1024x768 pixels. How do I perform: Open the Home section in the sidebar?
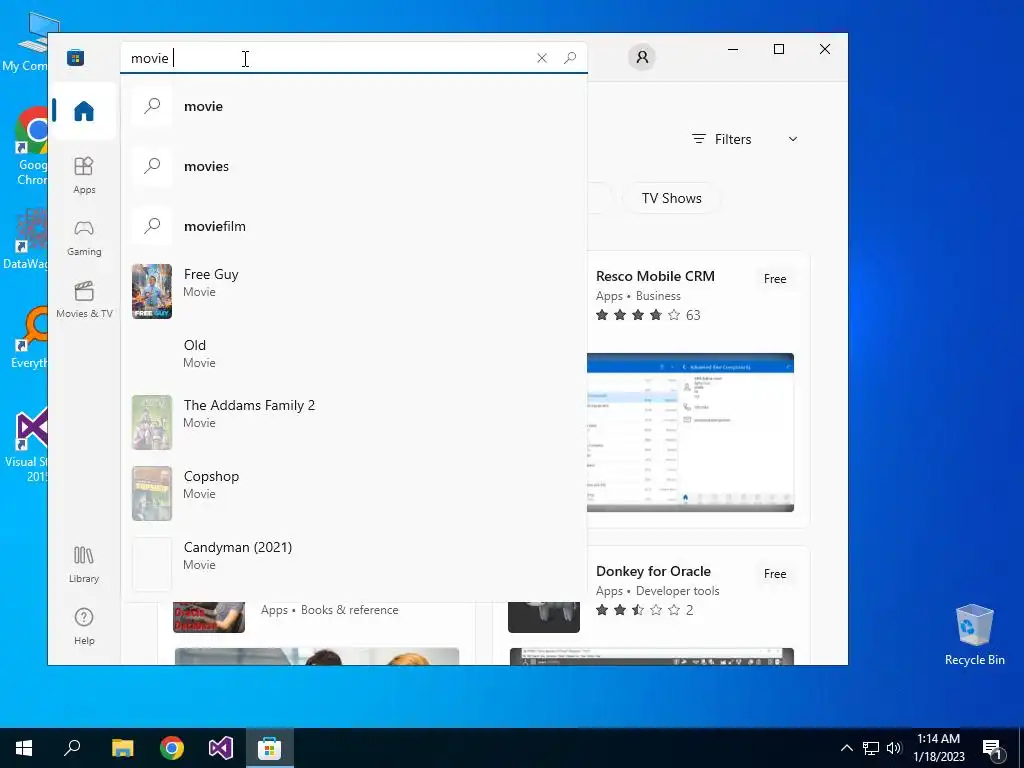coord(84,111)
